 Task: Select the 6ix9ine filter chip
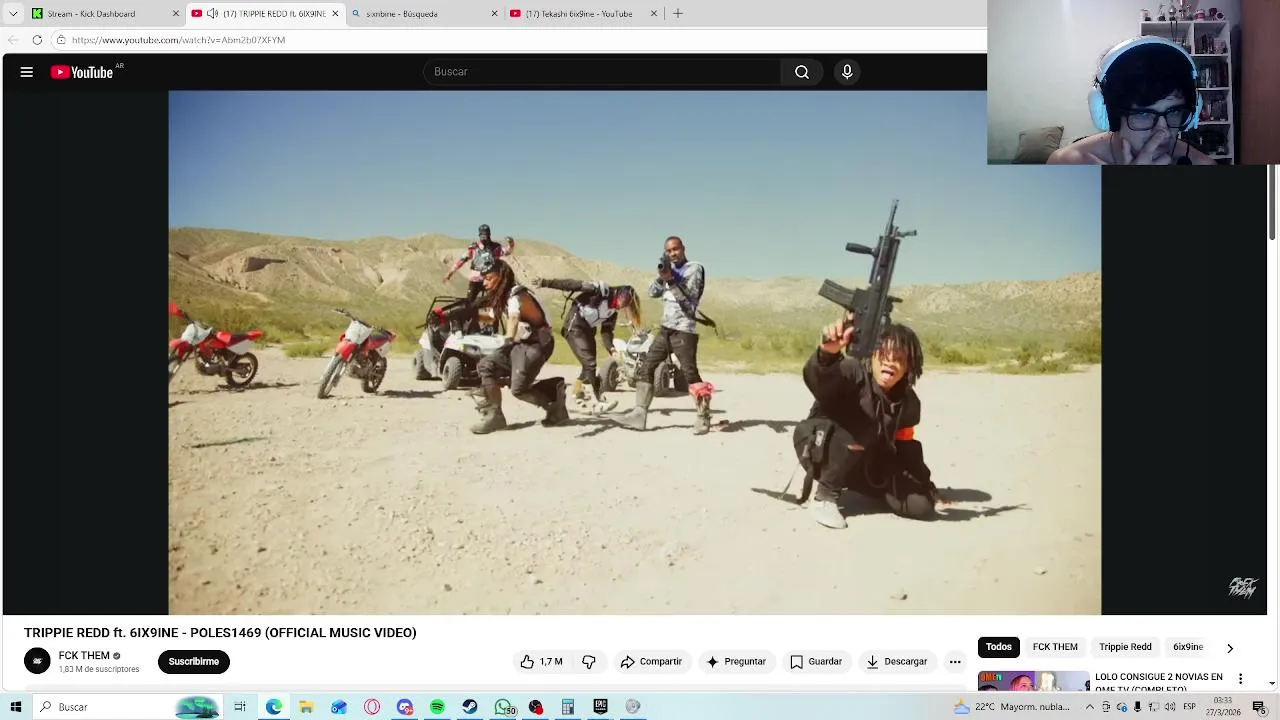(x=1188, y=647)
